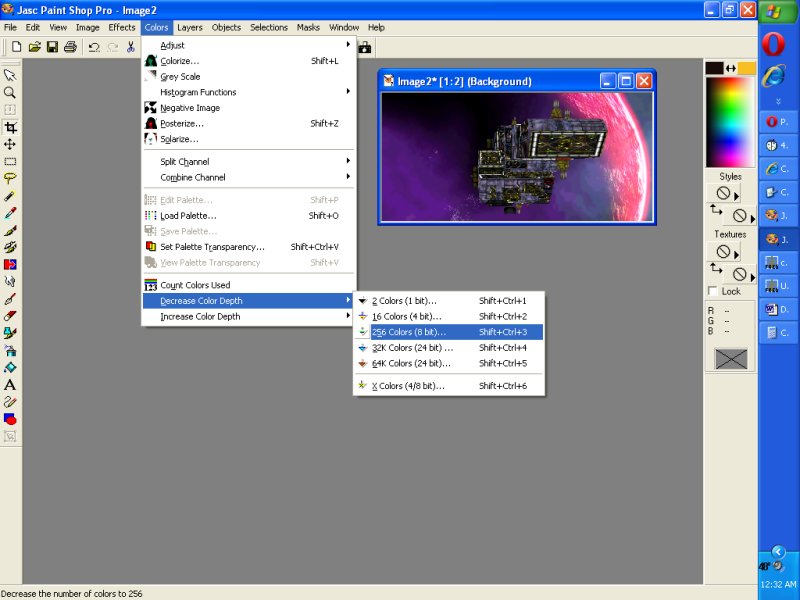This screenshot has height=600, width=800.
Task: Select the Flood Fill tool
Action: 10,367
